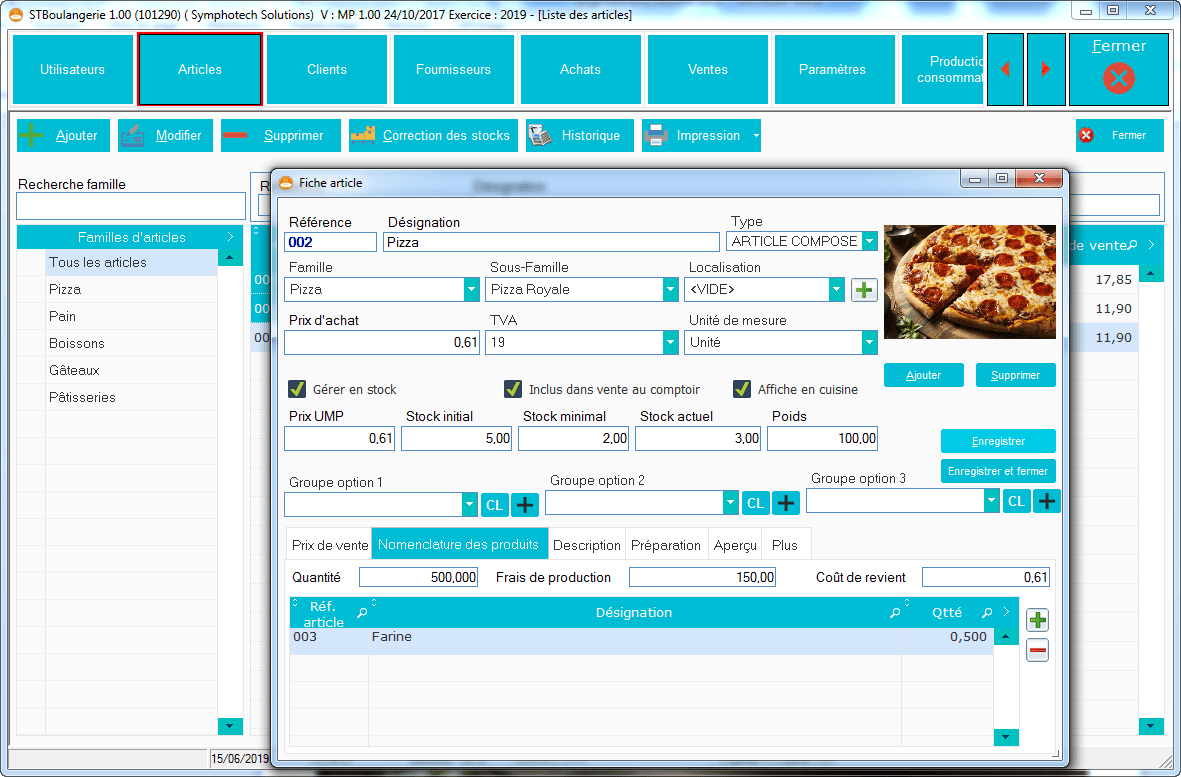
Task: Switch to the Préparation tab
Action: coord(666,545)
